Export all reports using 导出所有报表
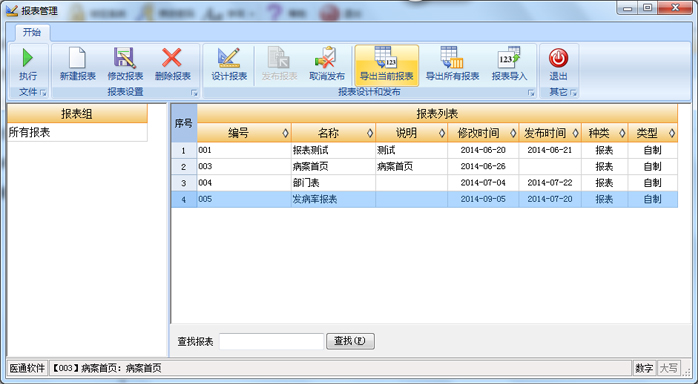This screenshot has height=384, width=700. pyautogui.click(x=452, y=65)
